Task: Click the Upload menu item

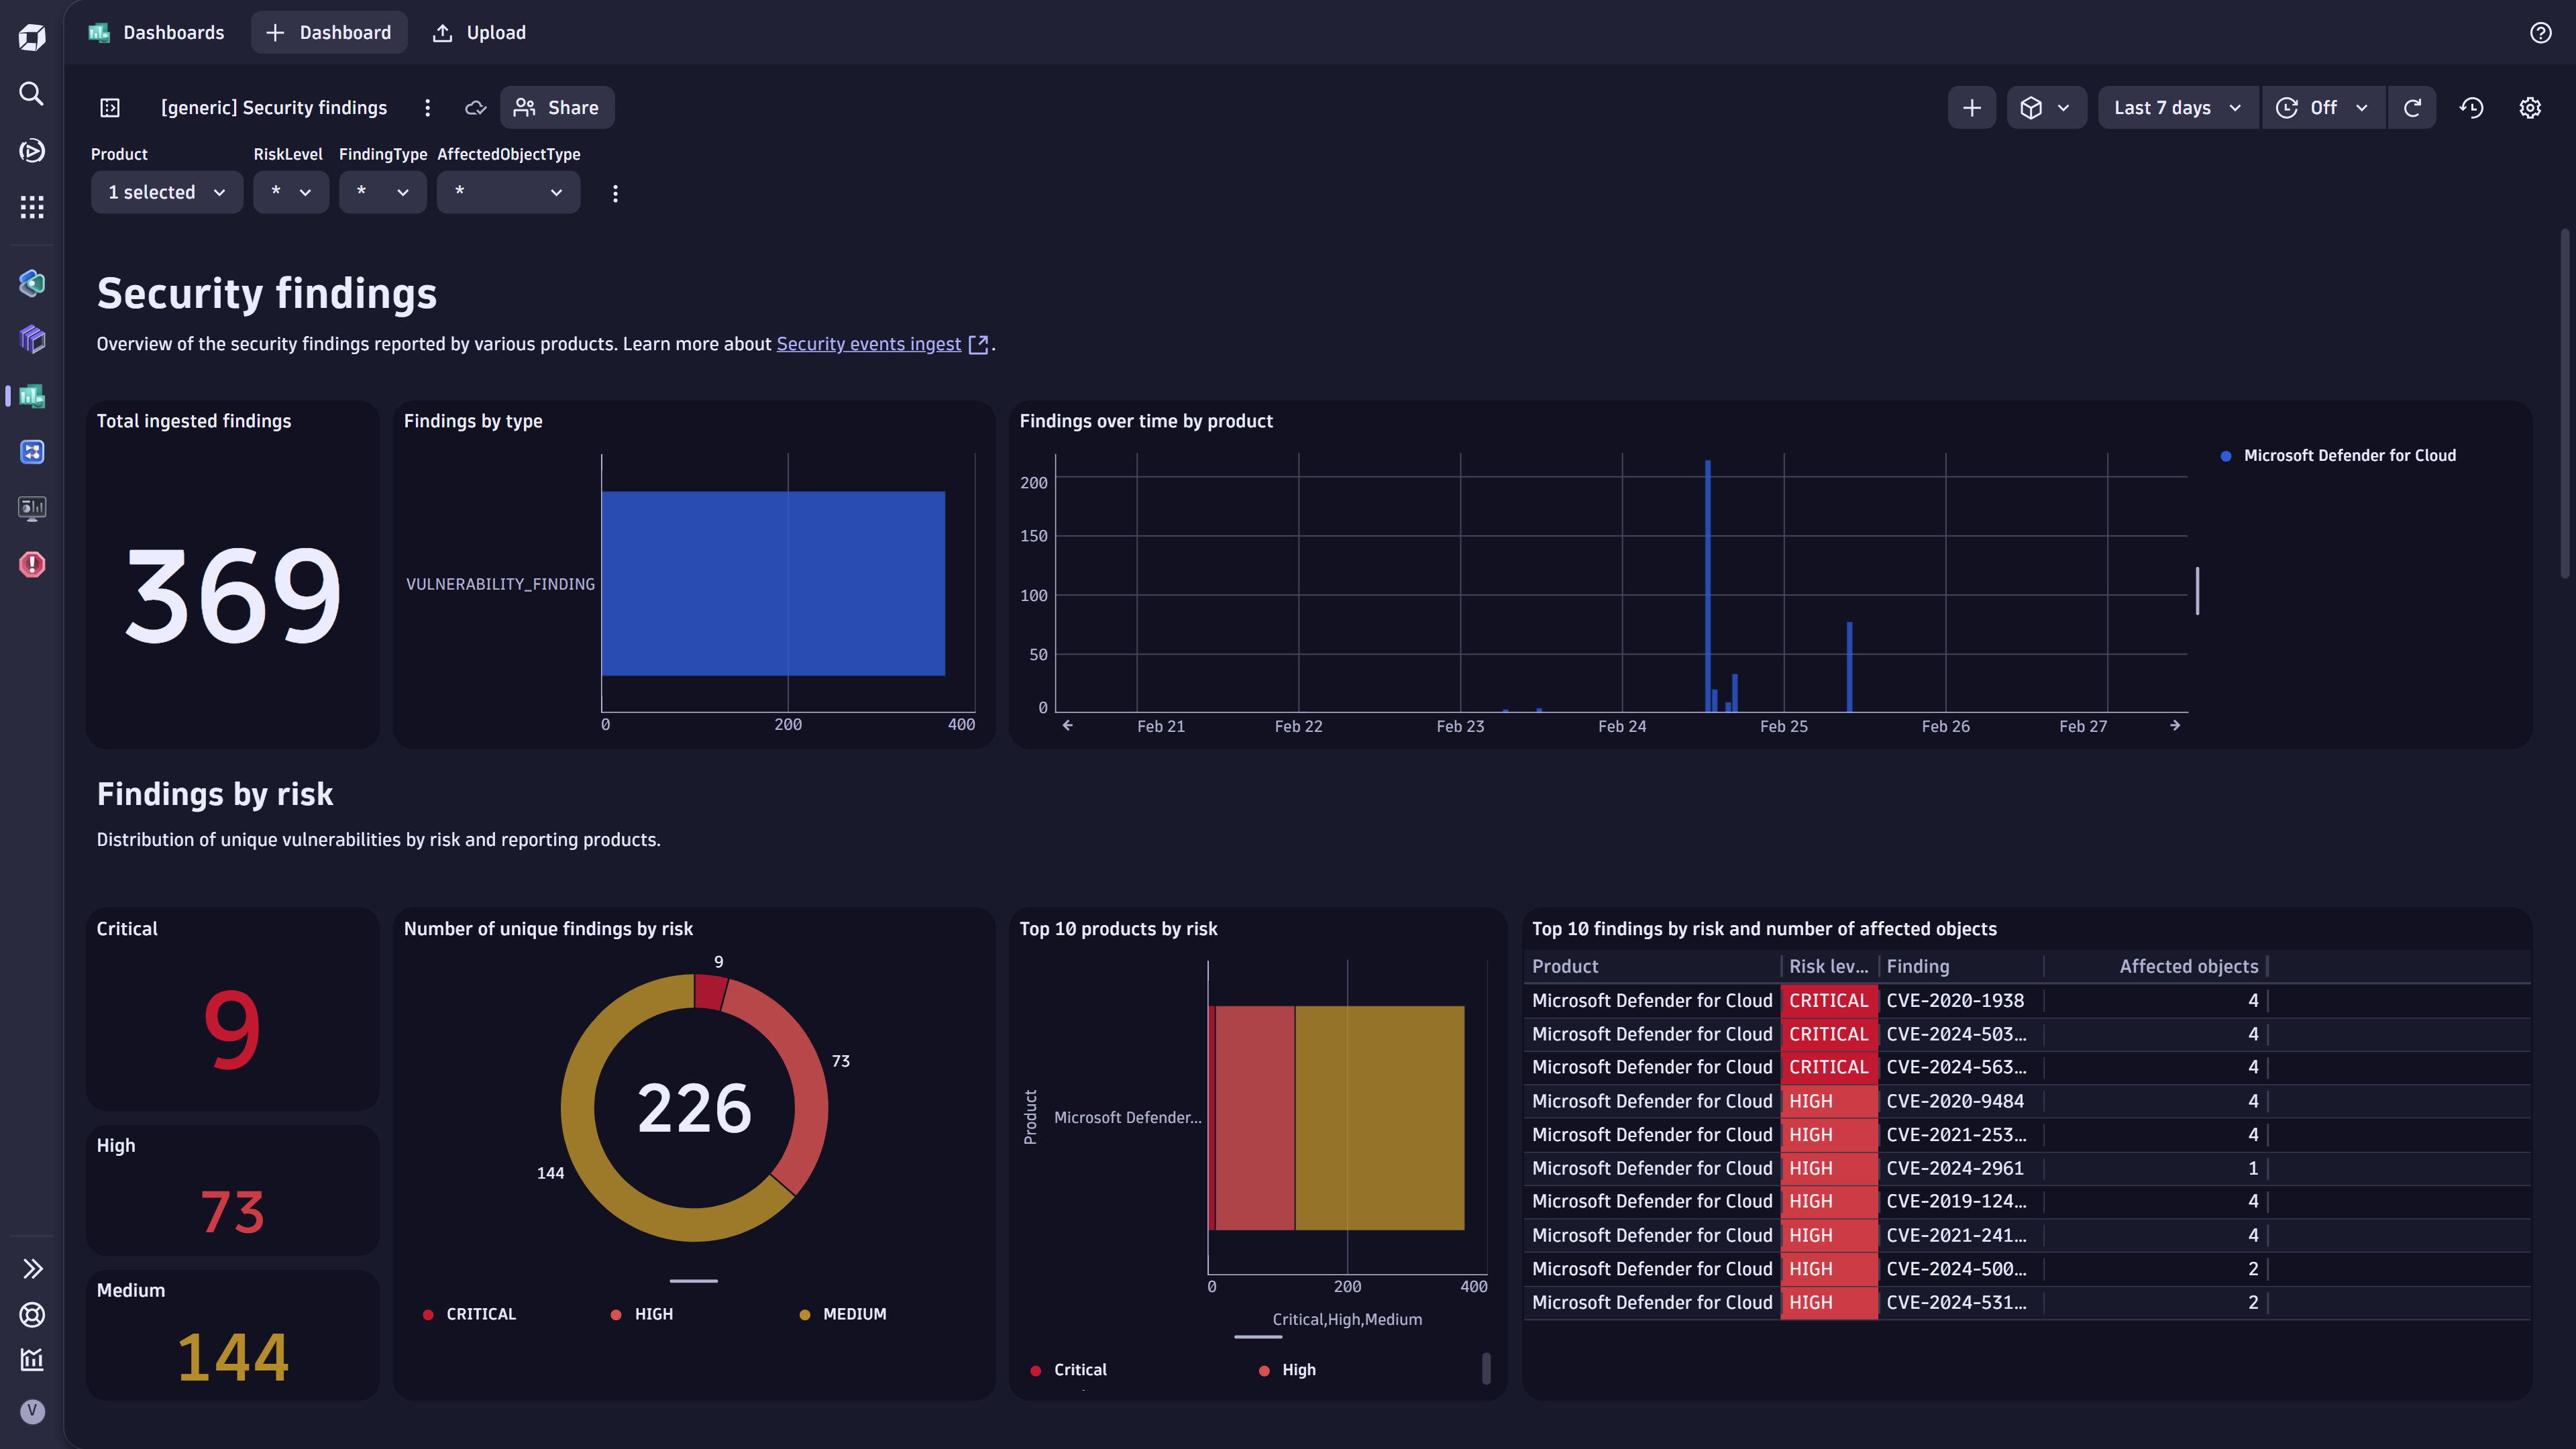Action: click(479, 33)
